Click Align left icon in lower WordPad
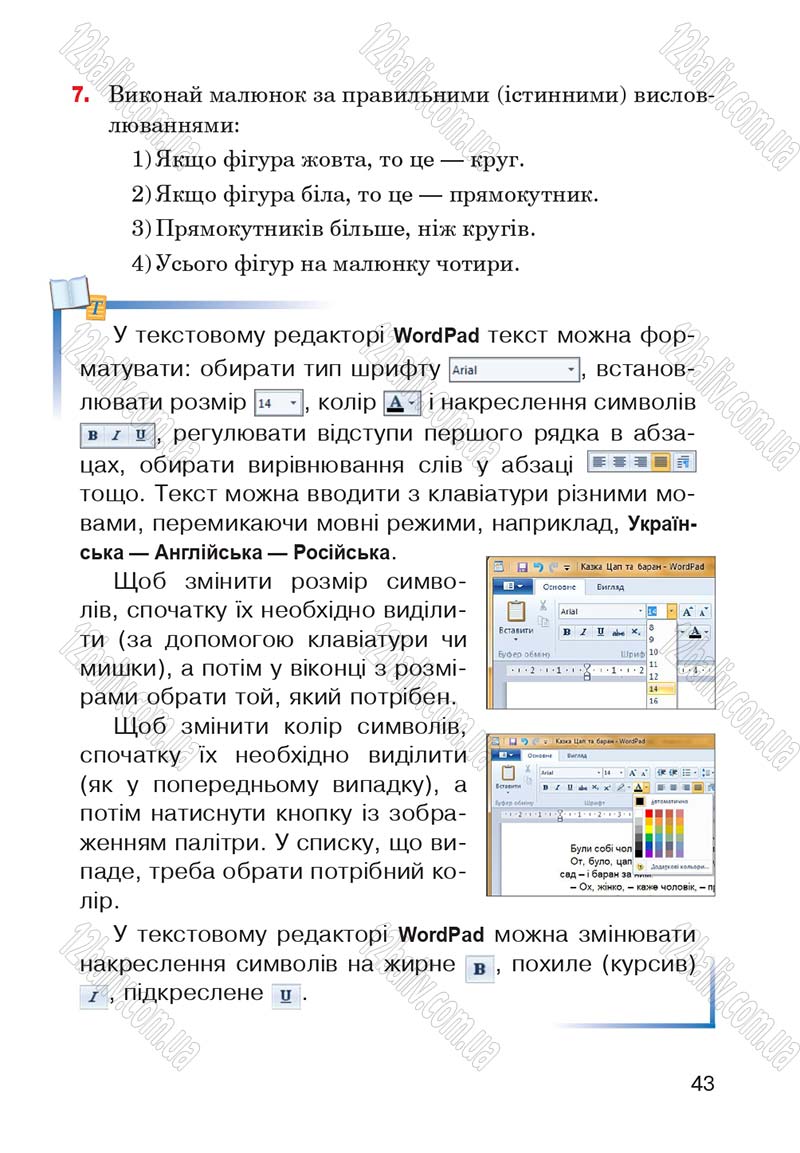 (660, 788)
